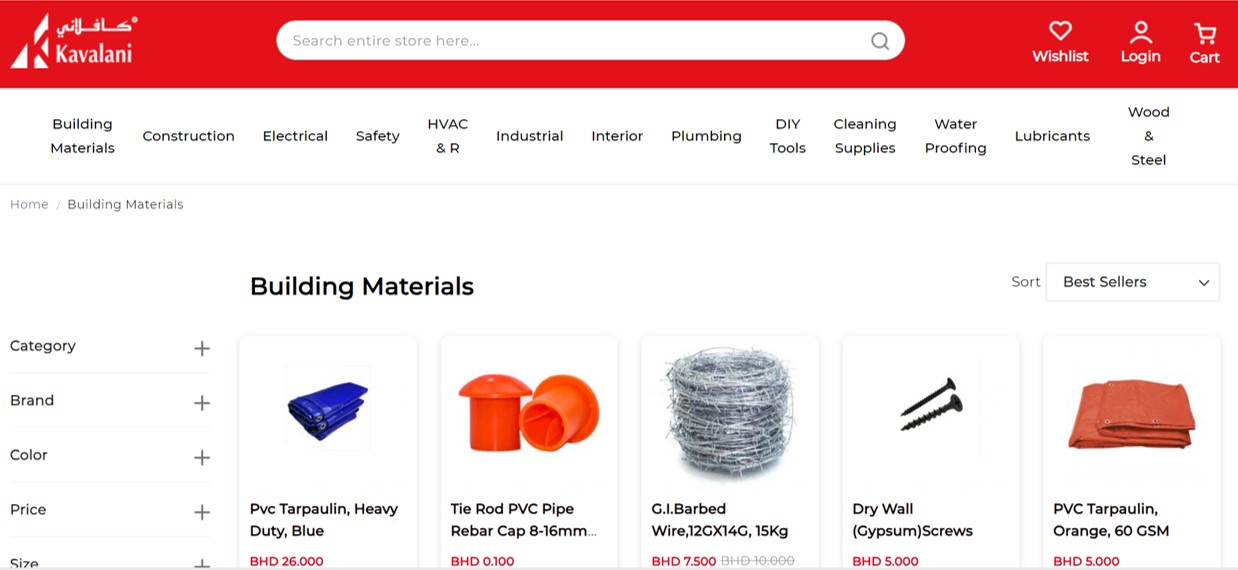Click the Home breadcrumb link
This screenshot has width=1238, height=570.
coord(29,204)
